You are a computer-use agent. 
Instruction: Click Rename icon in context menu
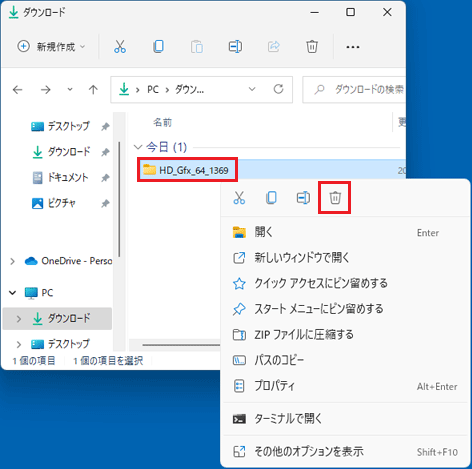coord(303,198)
